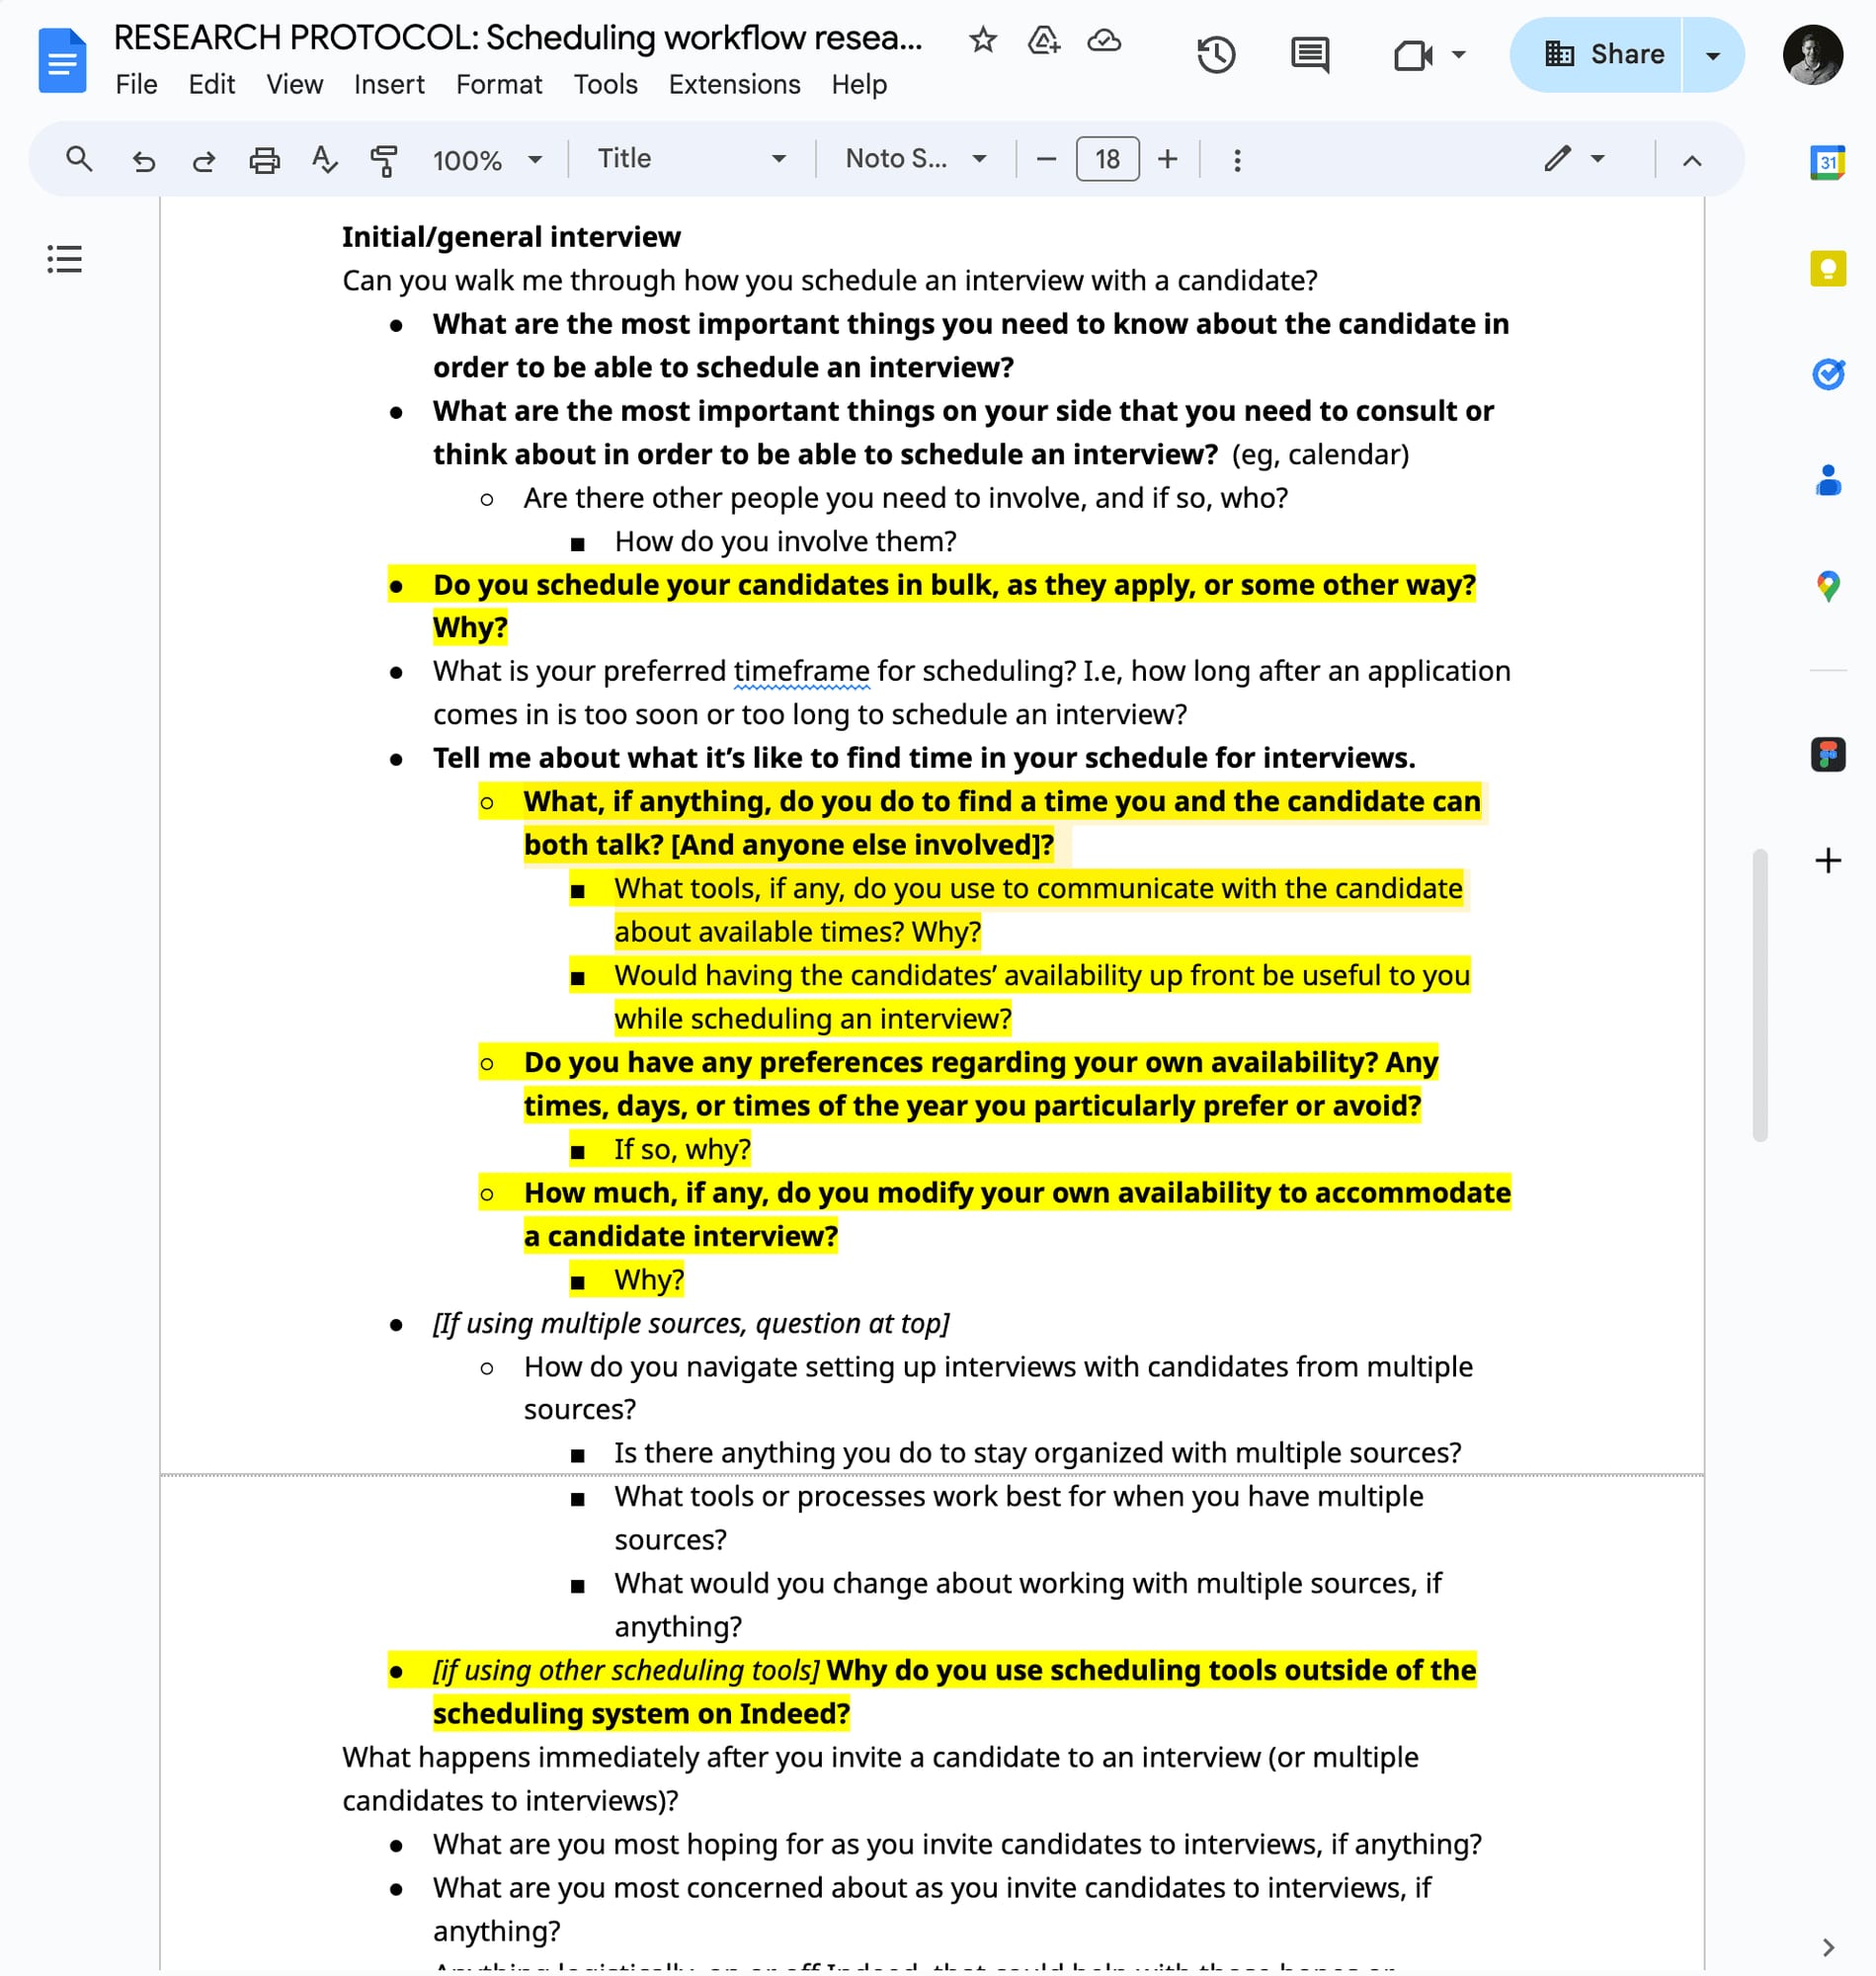
Task: Open Google Keep side panel
Action: (x=1827, y=268)
